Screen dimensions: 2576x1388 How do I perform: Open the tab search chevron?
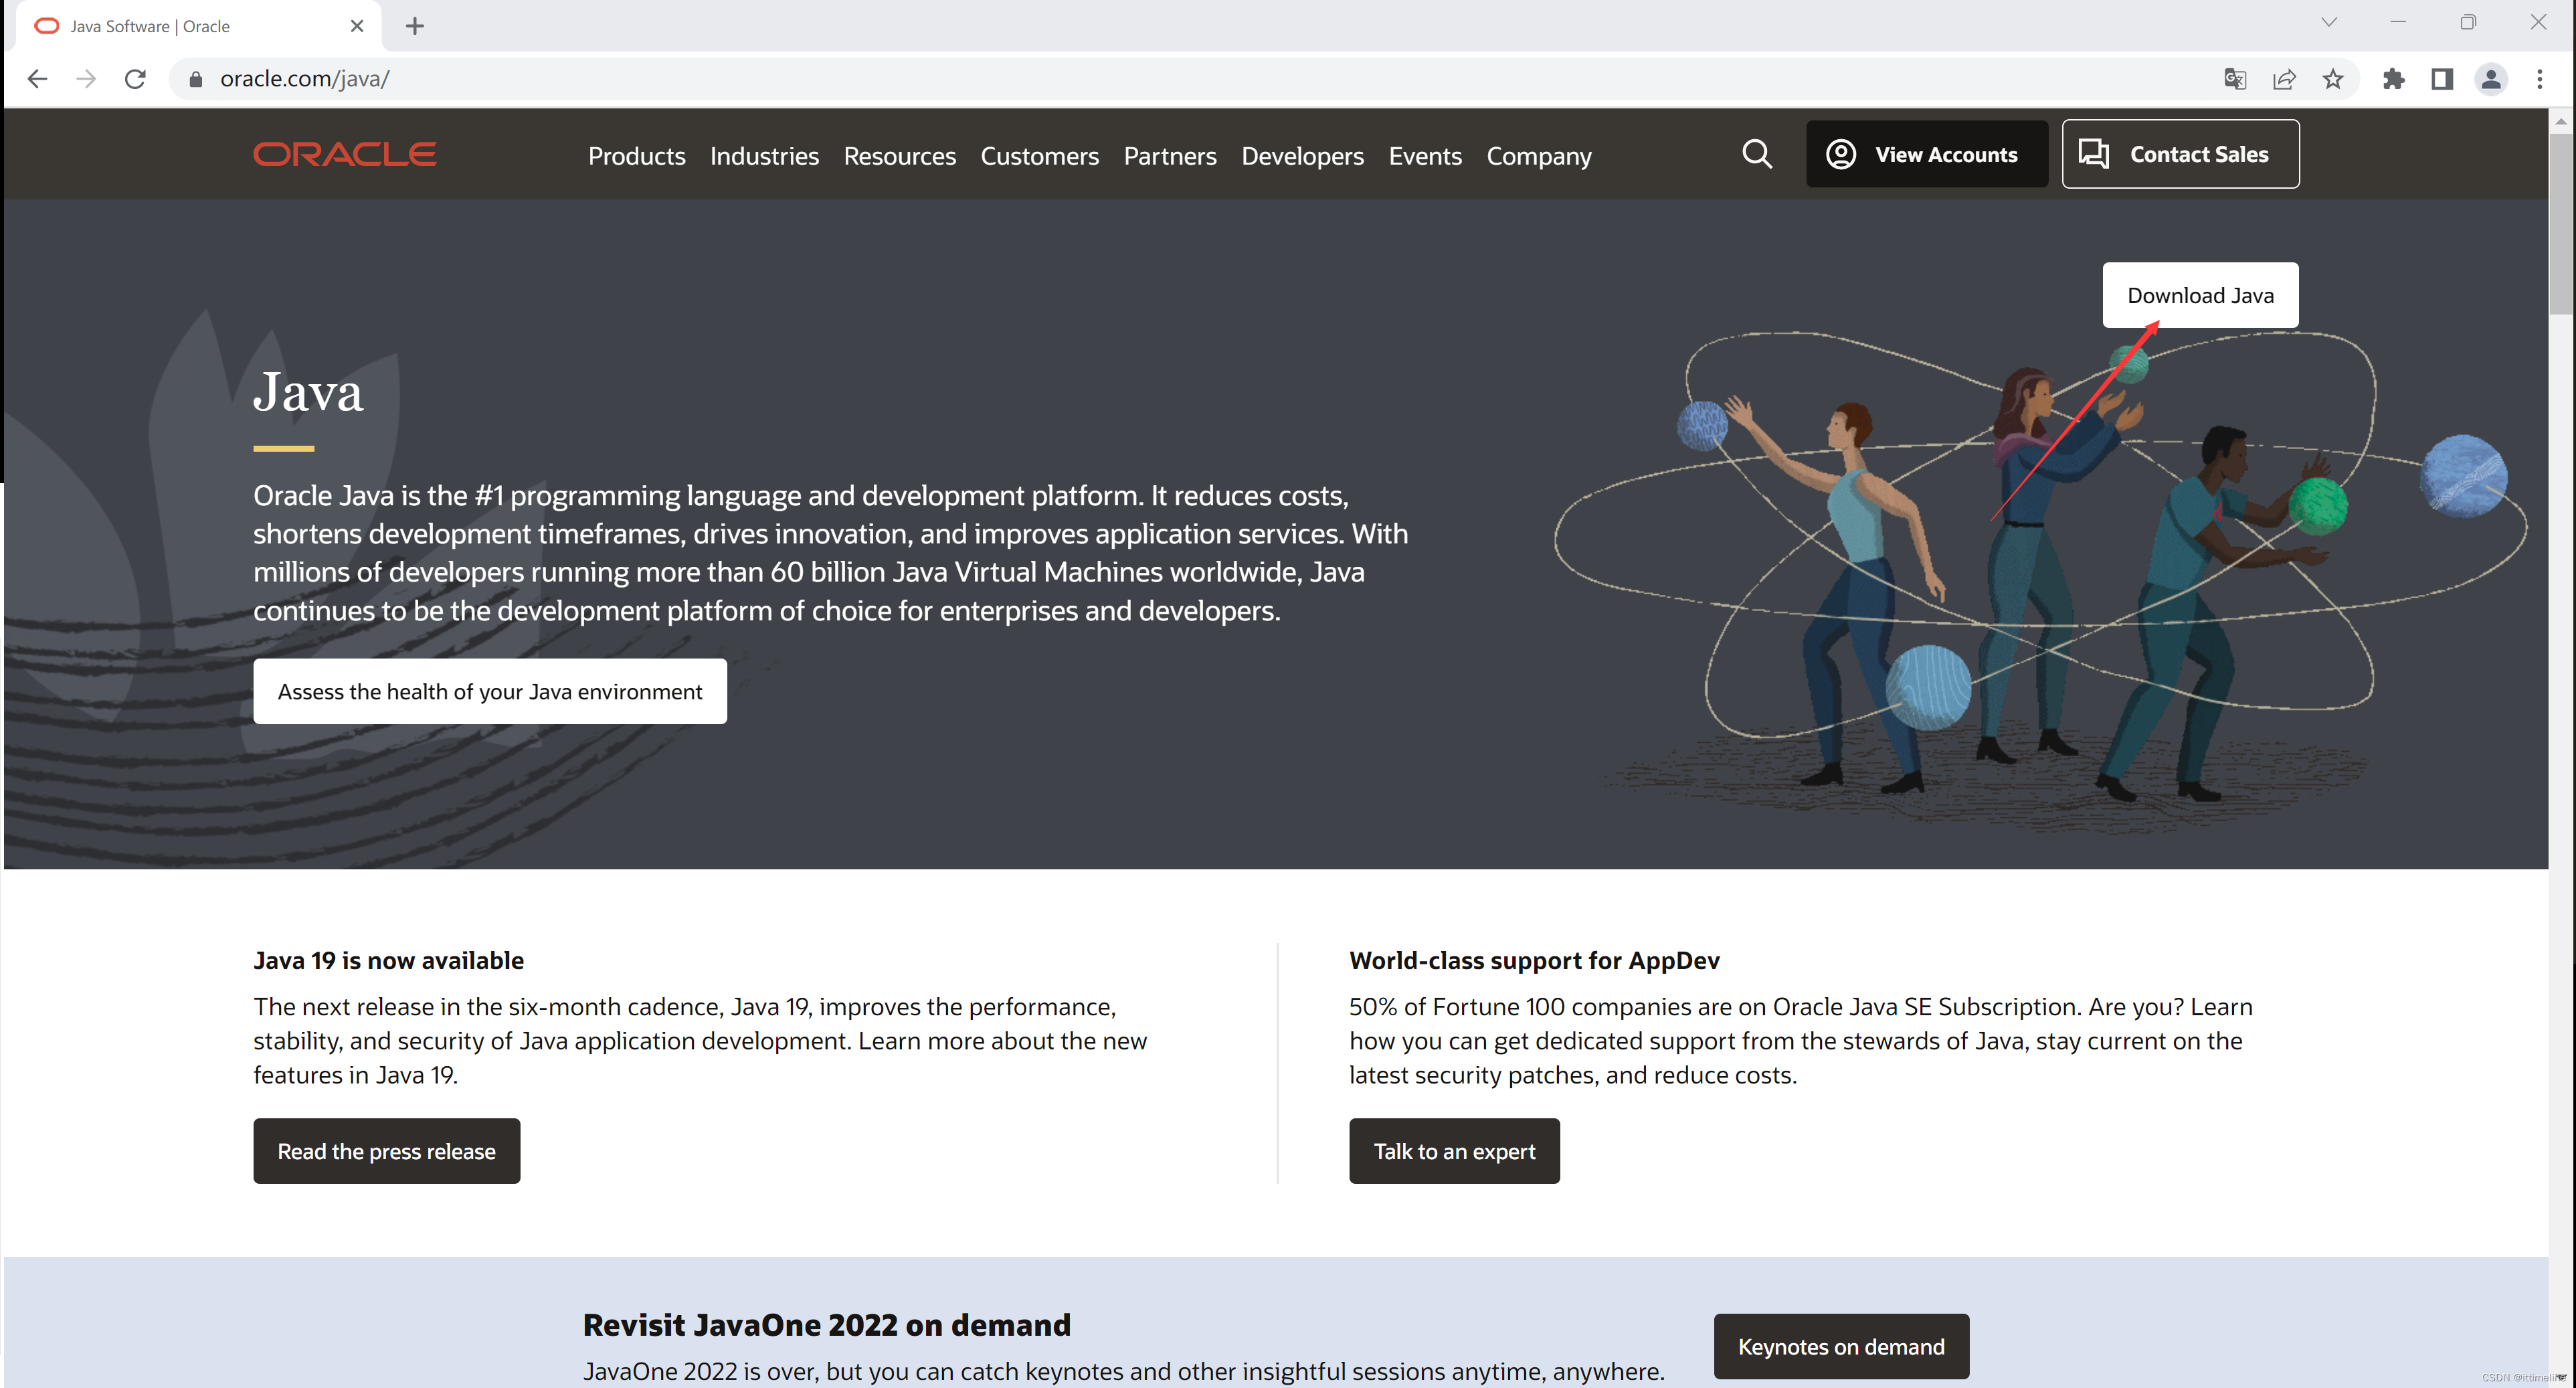[2328, 22]
